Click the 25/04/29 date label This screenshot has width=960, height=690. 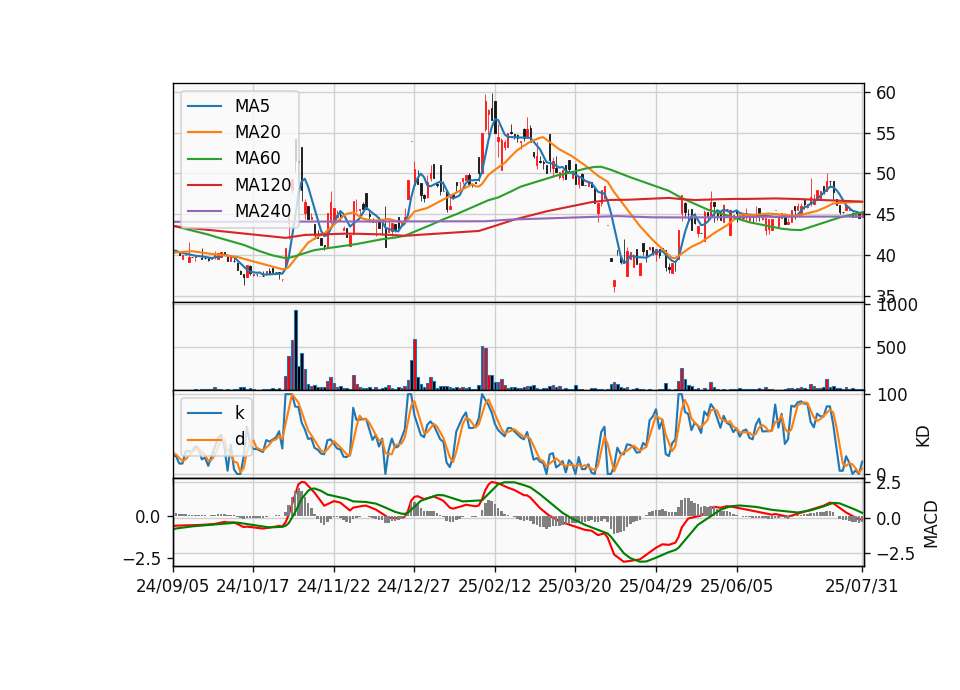tap(656, 586)
